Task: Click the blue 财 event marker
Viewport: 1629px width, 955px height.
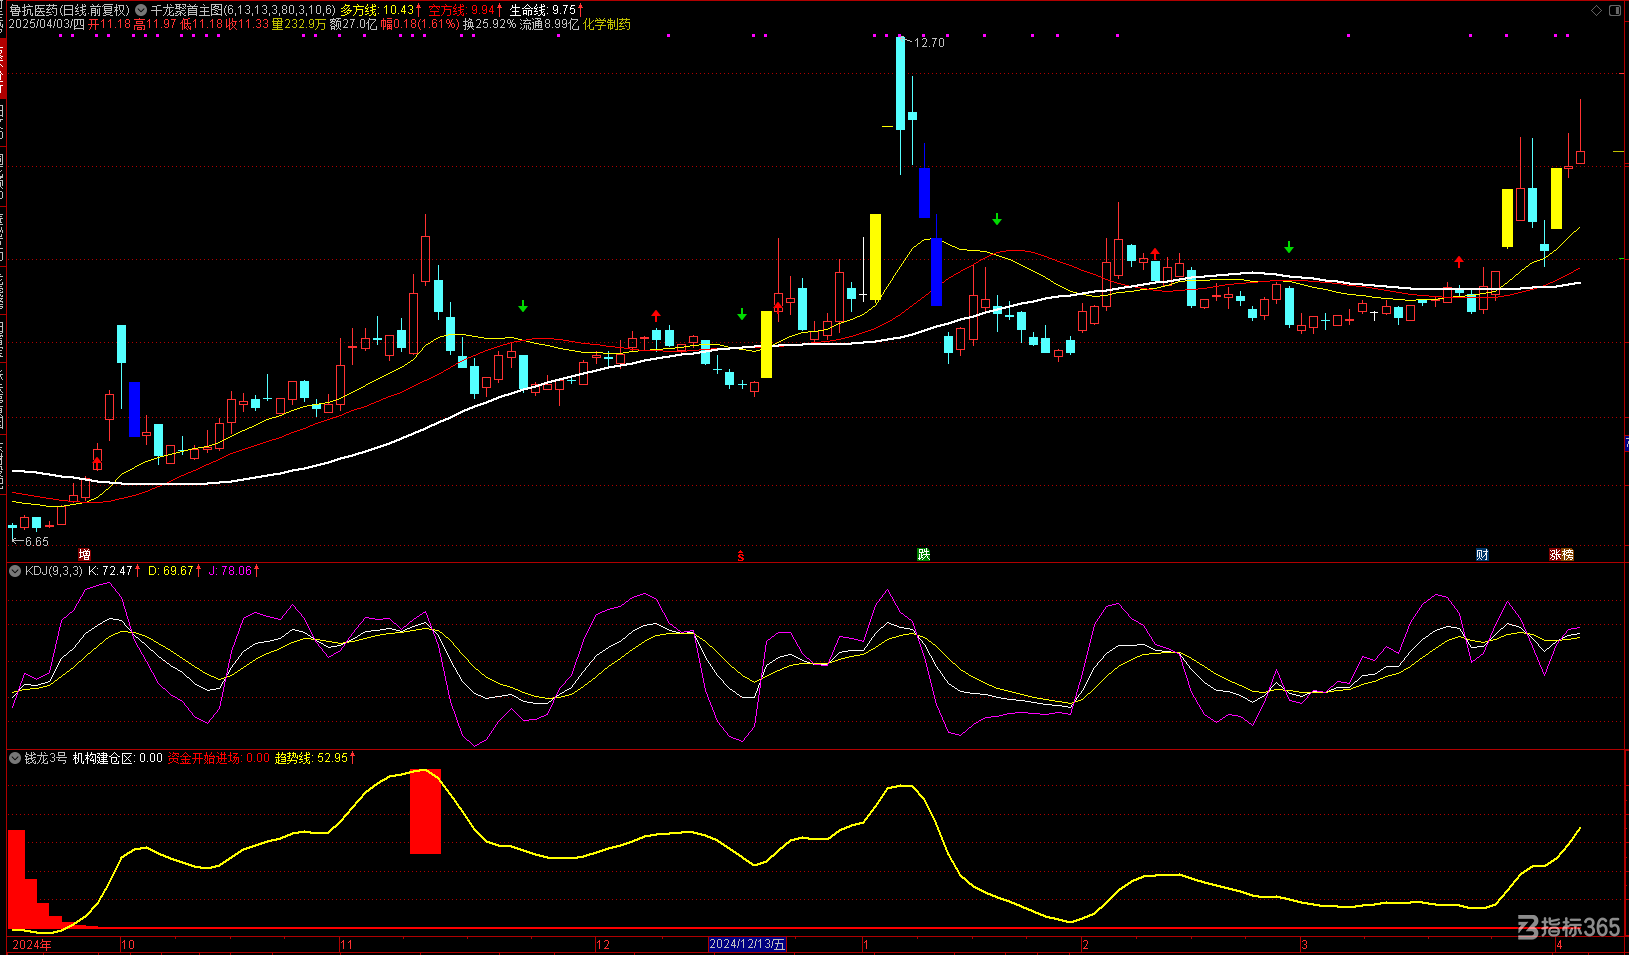Action: point(1482,555)
